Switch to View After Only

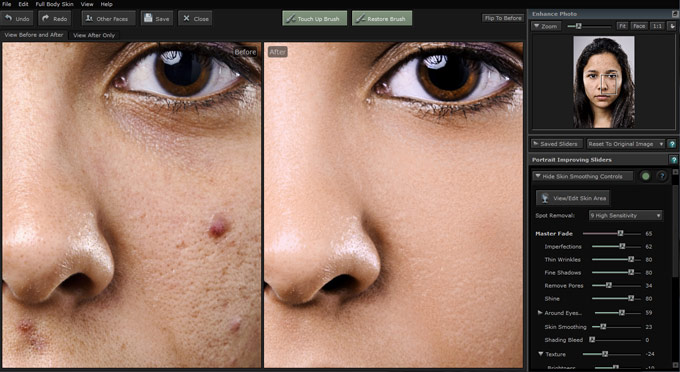pos(94,35)
